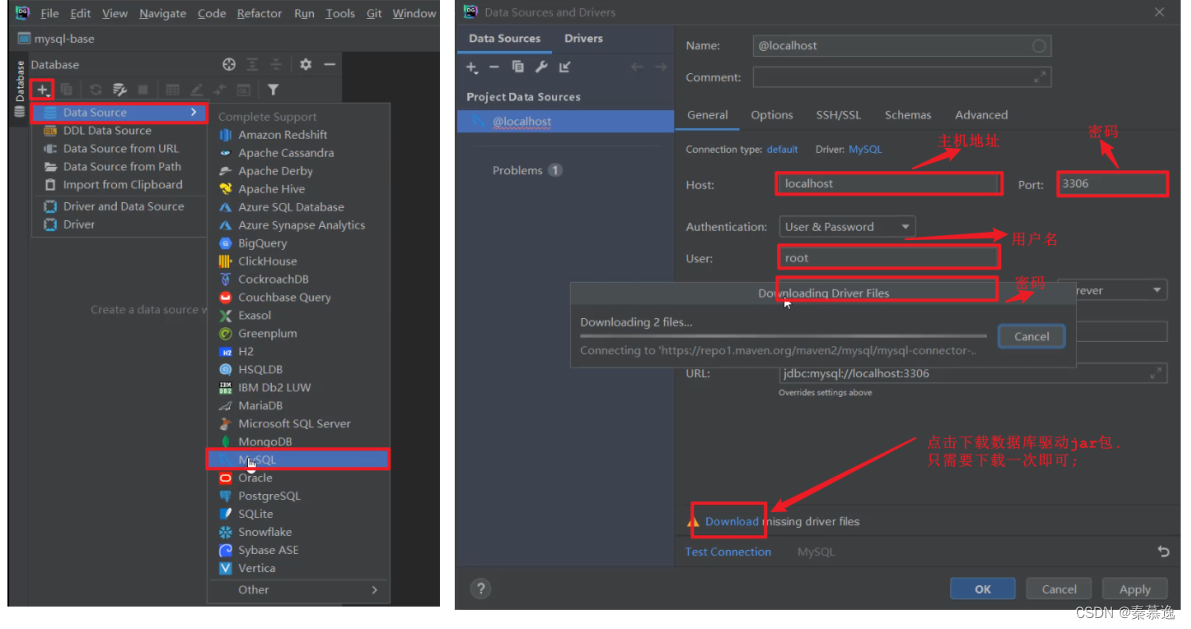Expand the URL field icon
Screen dimensions: 1191x629
1155,373
